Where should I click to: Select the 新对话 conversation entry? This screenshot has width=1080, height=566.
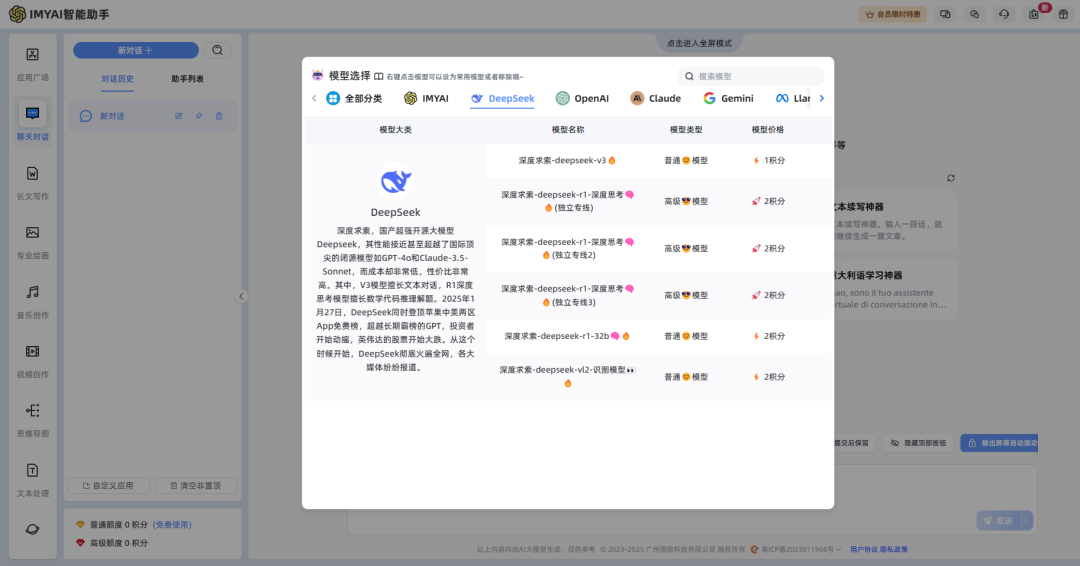[153, 116]
